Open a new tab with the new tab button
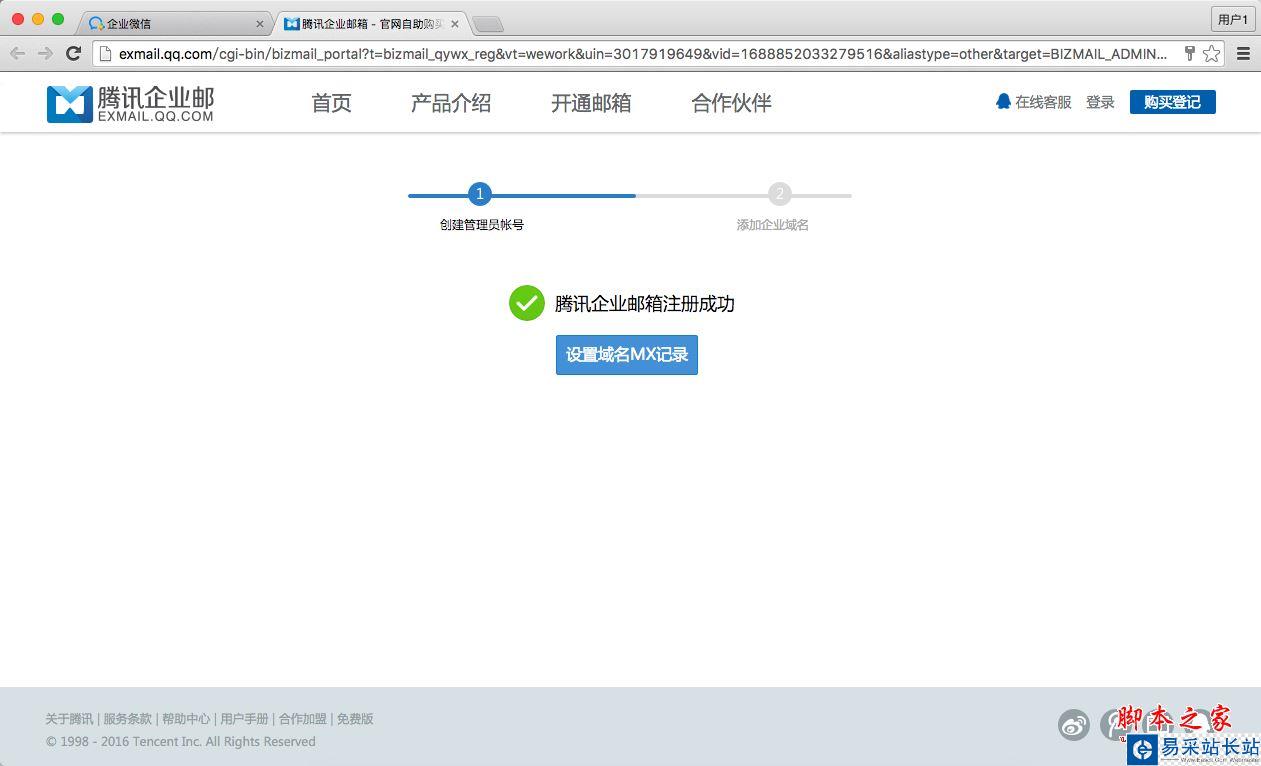The width and height of the screenshot is (1261, 766). pos(487,24)
